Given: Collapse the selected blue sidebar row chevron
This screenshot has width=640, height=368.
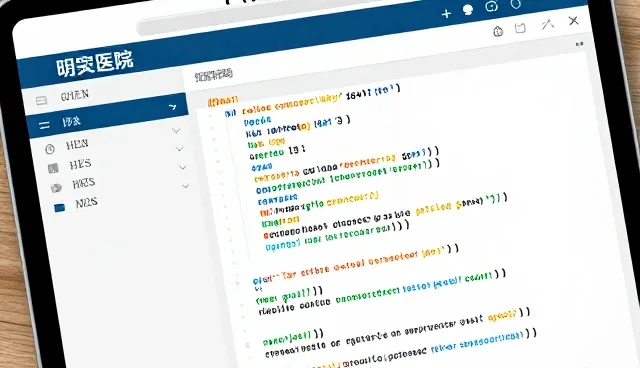Looking at the screenshot, I should [x=173, y=107].
